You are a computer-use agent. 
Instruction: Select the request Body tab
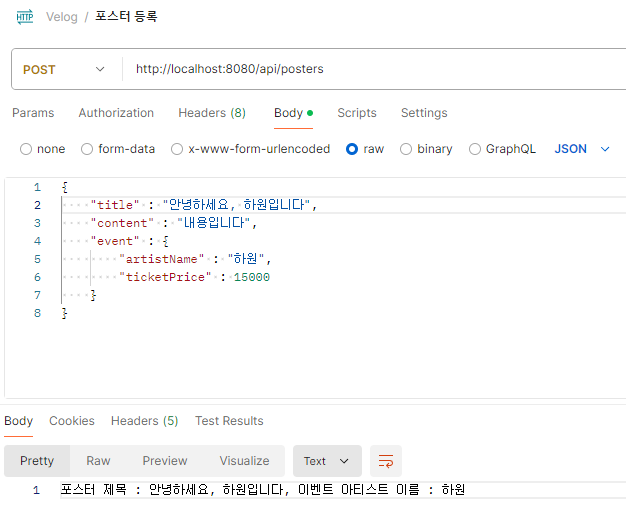tap(293, 113)
